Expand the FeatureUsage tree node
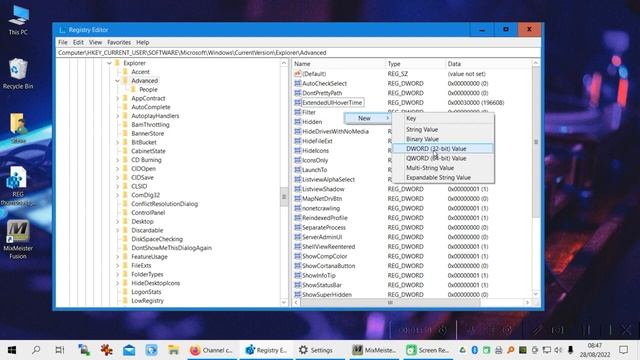 click(118, 257)
